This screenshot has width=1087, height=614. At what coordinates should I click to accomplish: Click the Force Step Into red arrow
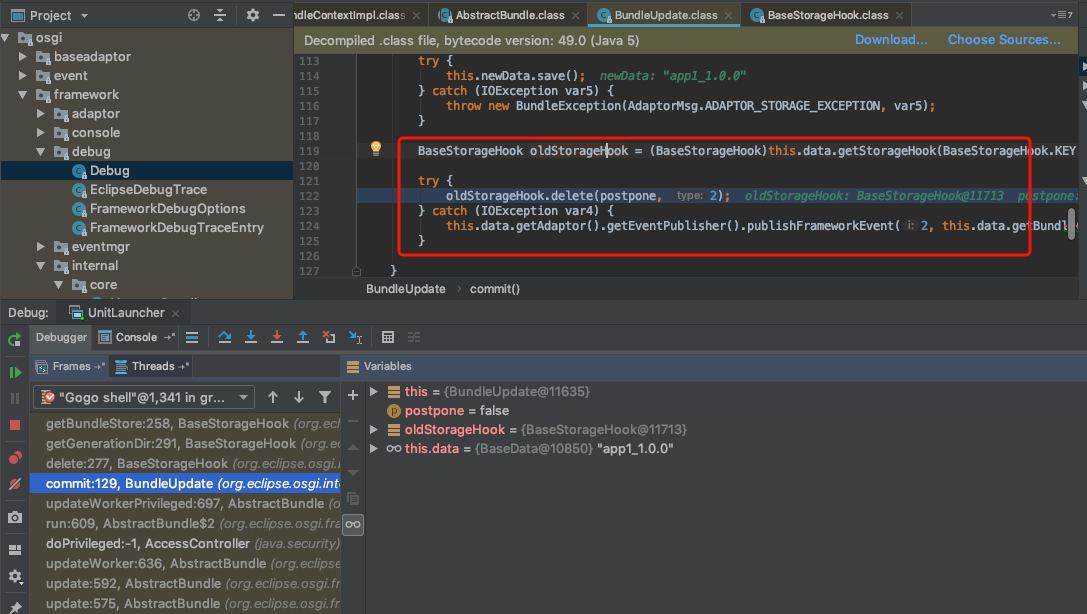[277, 337]
